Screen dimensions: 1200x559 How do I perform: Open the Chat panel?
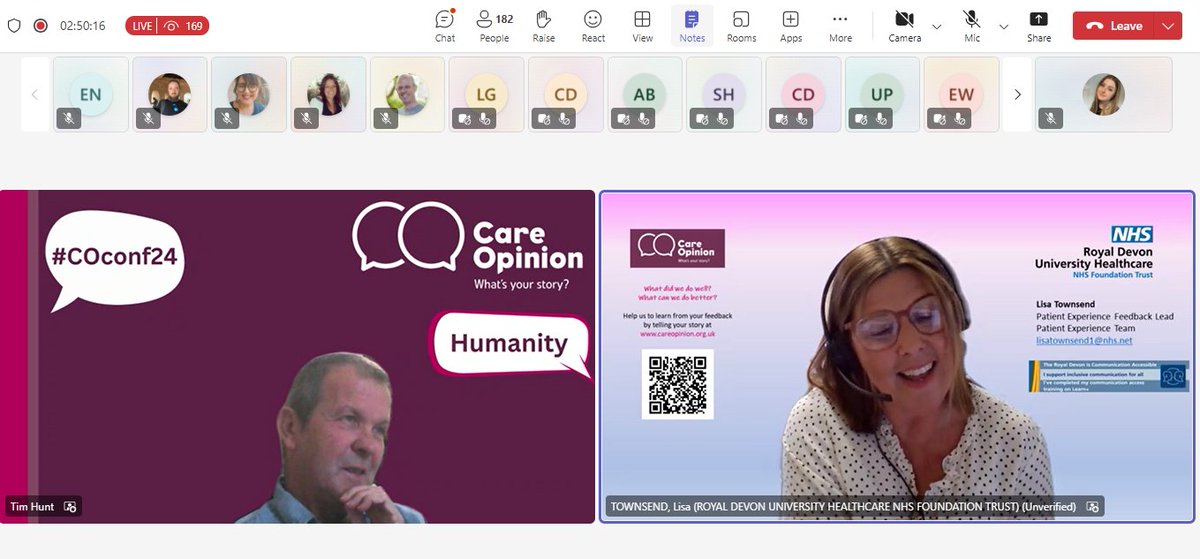(445, 26)
